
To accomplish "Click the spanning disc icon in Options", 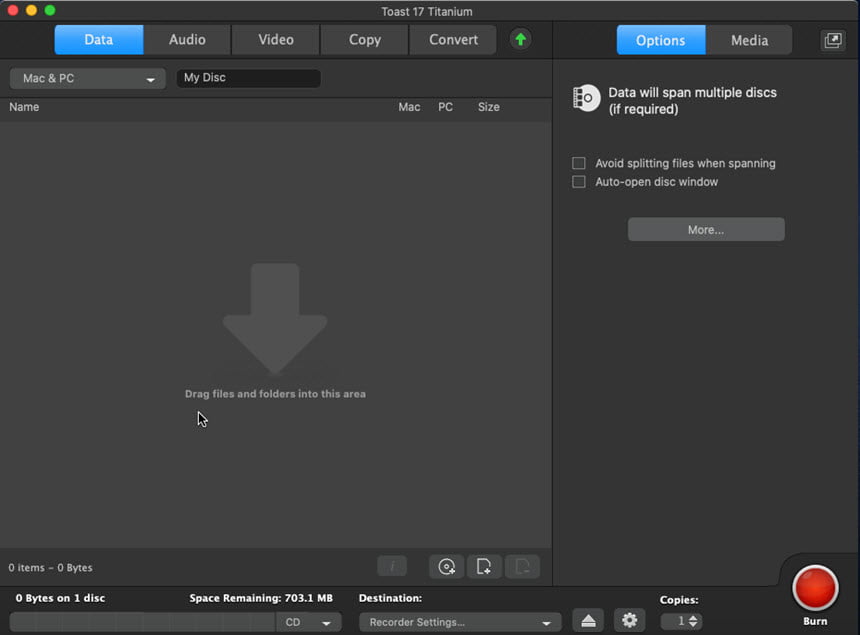I will (x=586, y=98).
